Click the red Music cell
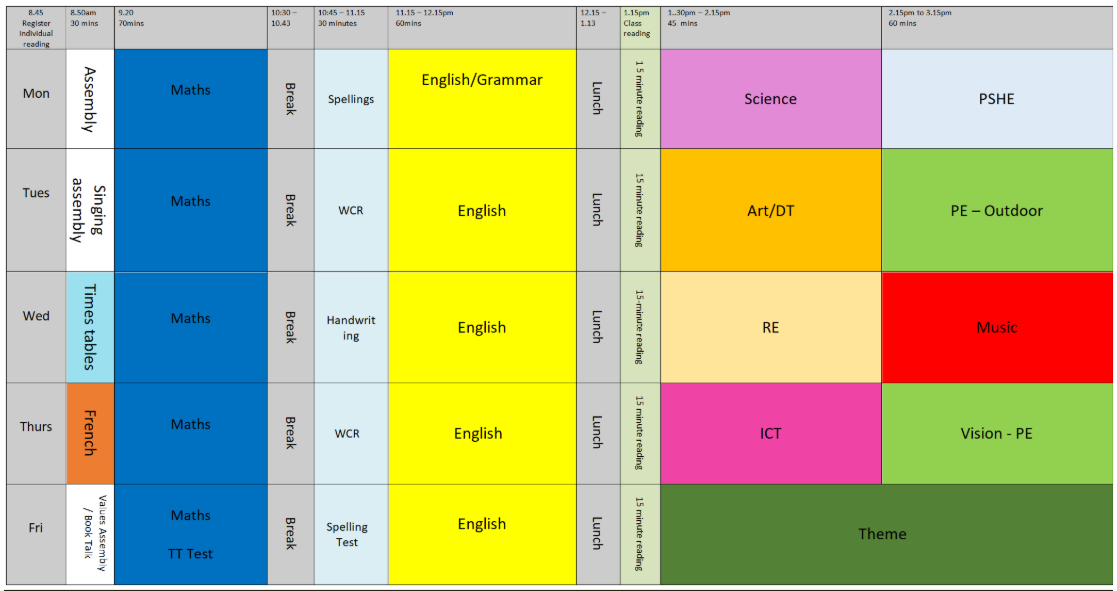 pos(996,327)
